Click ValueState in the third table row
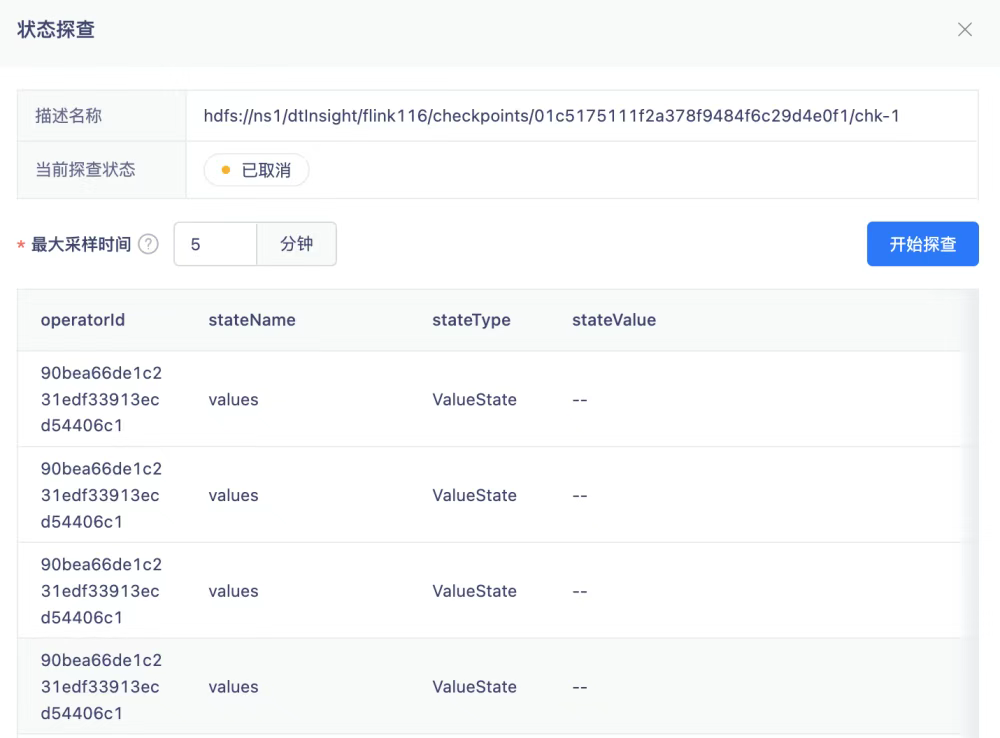The height and width of the screenshot is (738, 1000). 474,591
